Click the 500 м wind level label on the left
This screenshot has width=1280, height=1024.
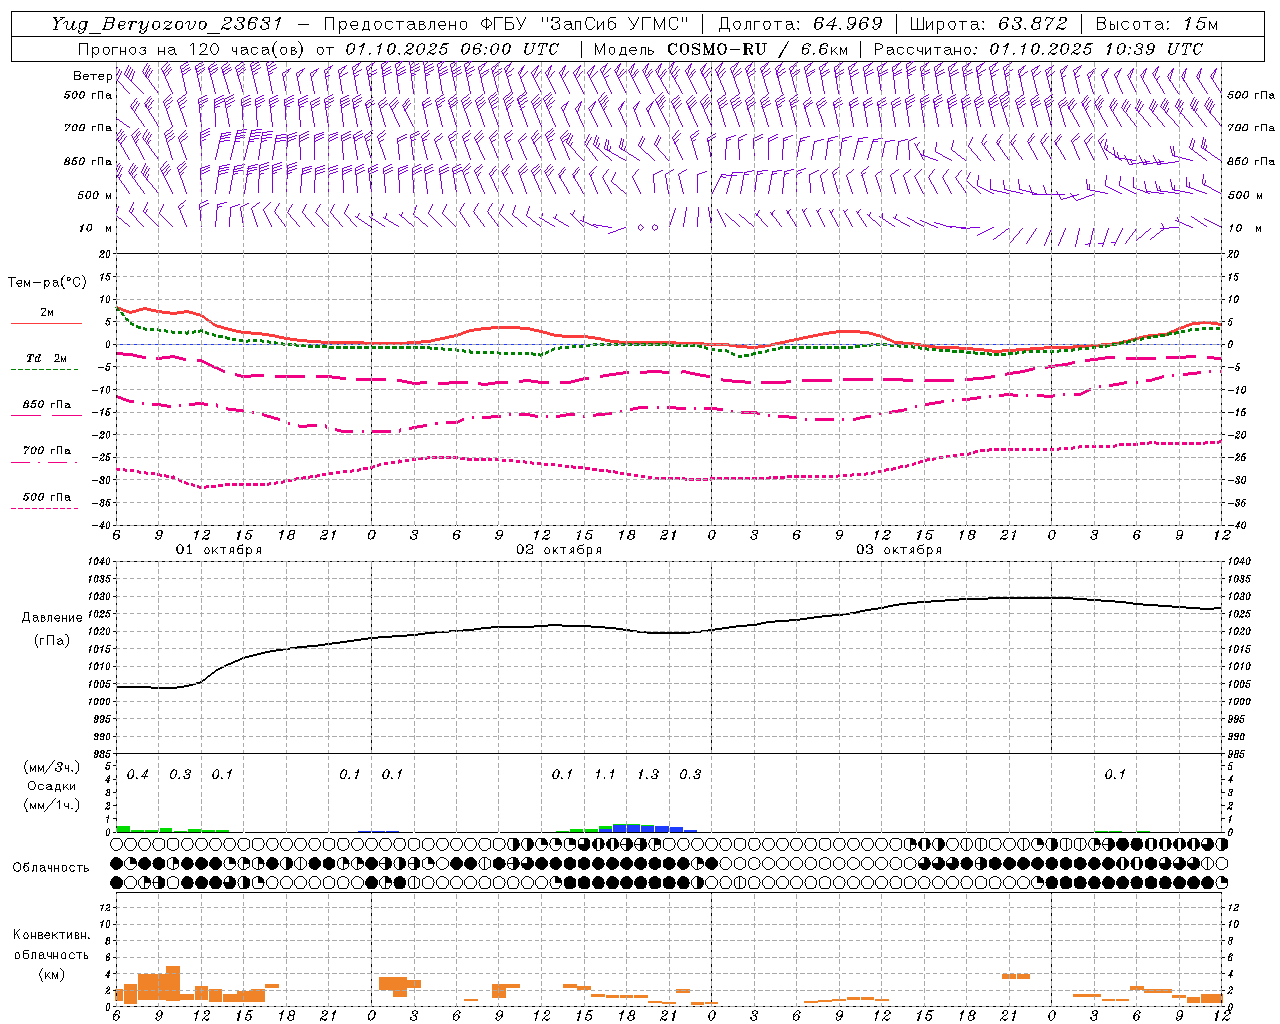tap(95, 195)
